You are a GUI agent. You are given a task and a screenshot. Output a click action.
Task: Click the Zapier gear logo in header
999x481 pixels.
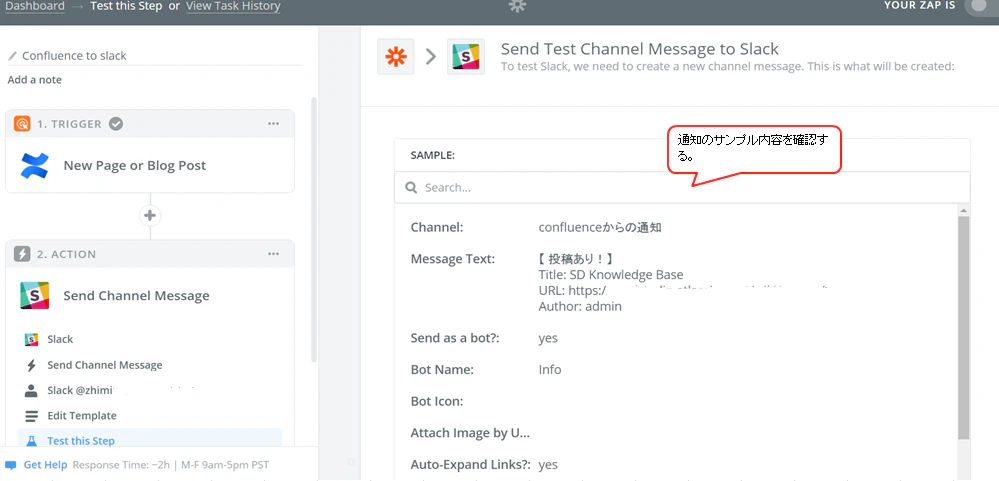517,6
